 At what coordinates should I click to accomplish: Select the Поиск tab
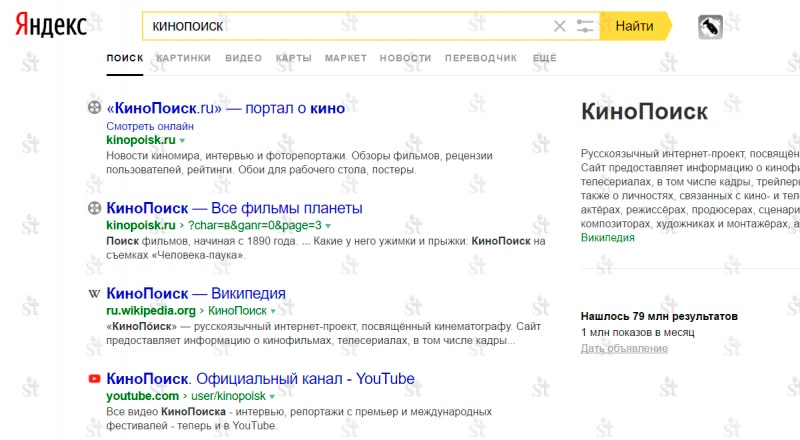pos(124,58)
